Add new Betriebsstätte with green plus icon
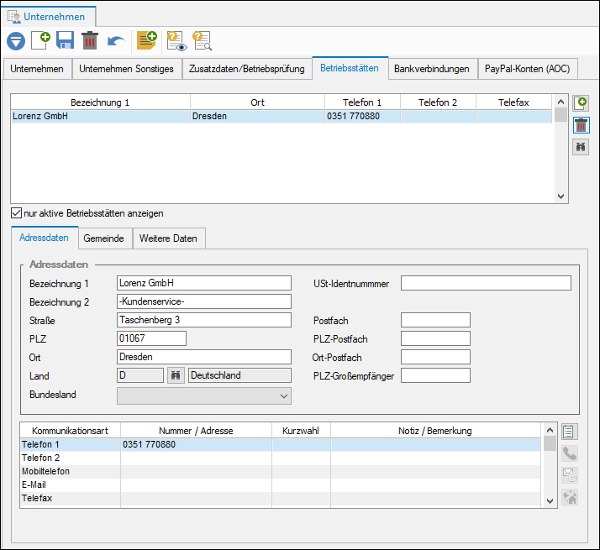The height and width of the screenshot is (550, 600). (x=580, y=103)
